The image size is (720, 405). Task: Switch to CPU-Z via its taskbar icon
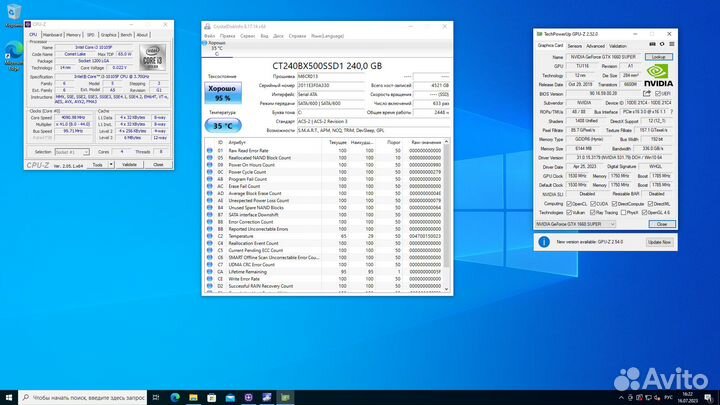[248, 398]
